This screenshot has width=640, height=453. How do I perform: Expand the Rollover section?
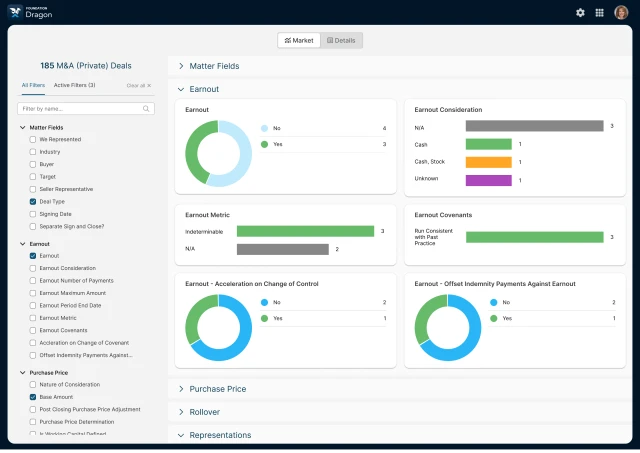(x=181, y=412)
